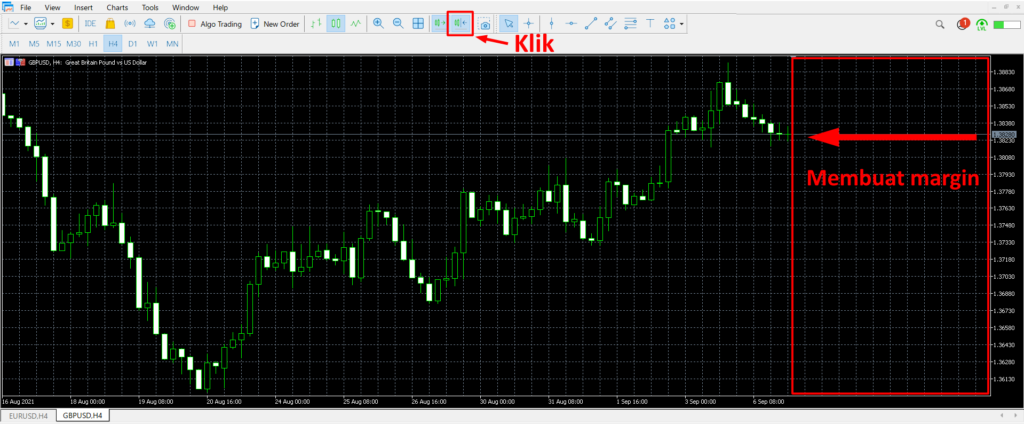
Task: Select the M1 timeframe
Action: pyautogui.click(x=14, y=43)
